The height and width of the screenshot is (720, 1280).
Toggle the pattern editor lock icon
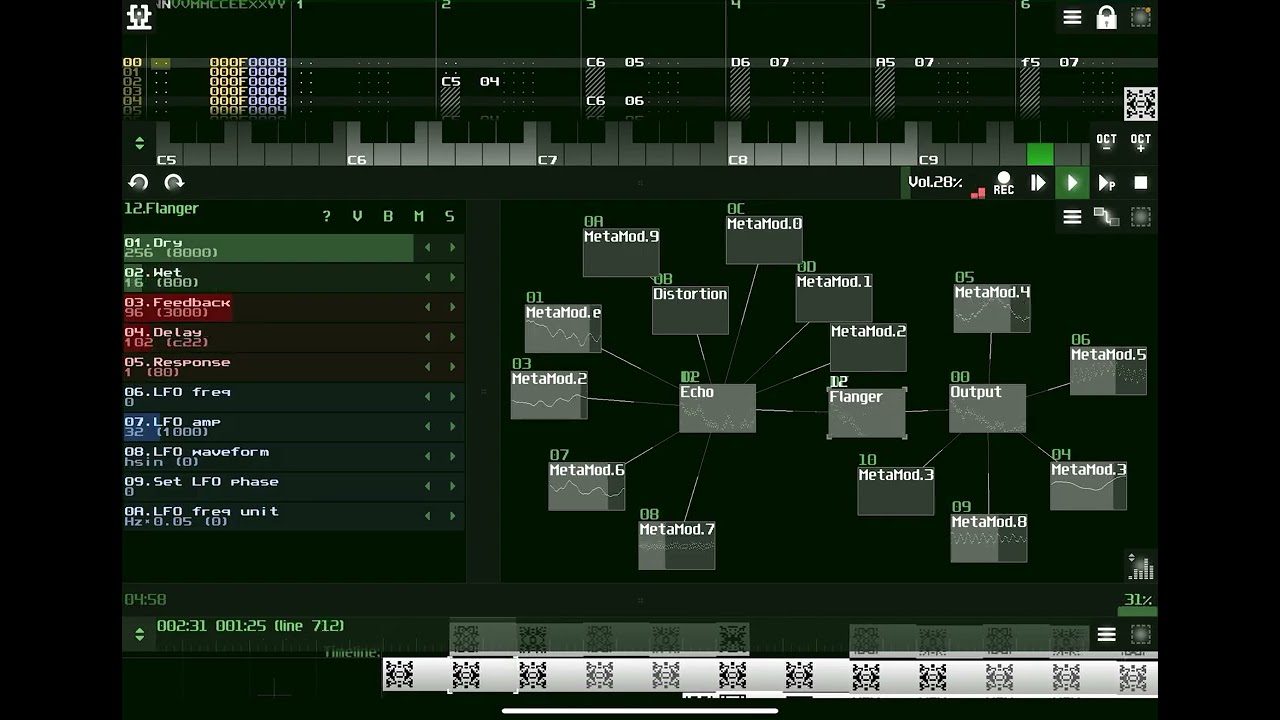coord(1106,17)
